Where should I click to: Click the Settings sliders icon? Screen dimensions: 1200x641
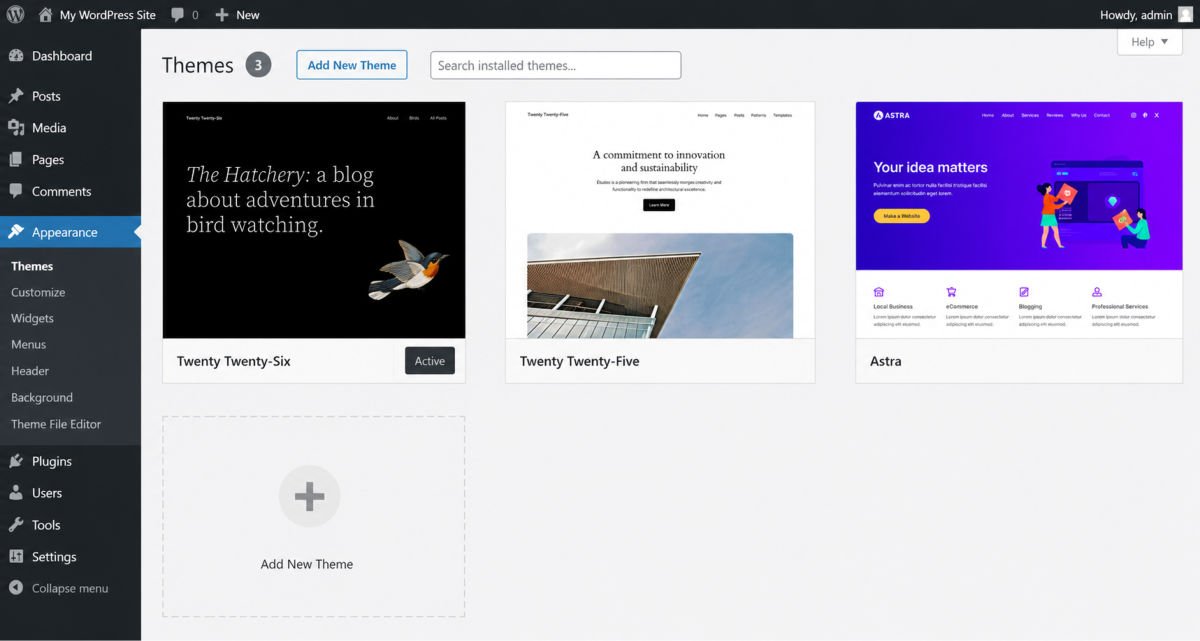pyautogui.click(x=16, y=557)
